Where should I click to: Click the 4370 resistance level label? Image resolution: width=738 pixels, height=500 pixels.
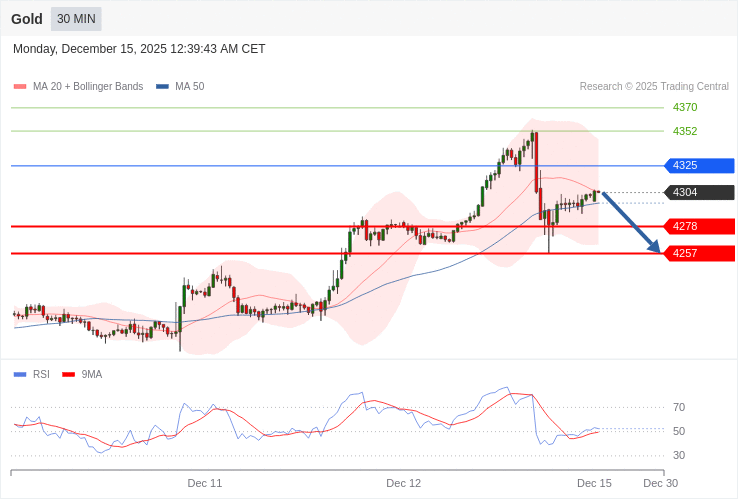click(685, 107)
